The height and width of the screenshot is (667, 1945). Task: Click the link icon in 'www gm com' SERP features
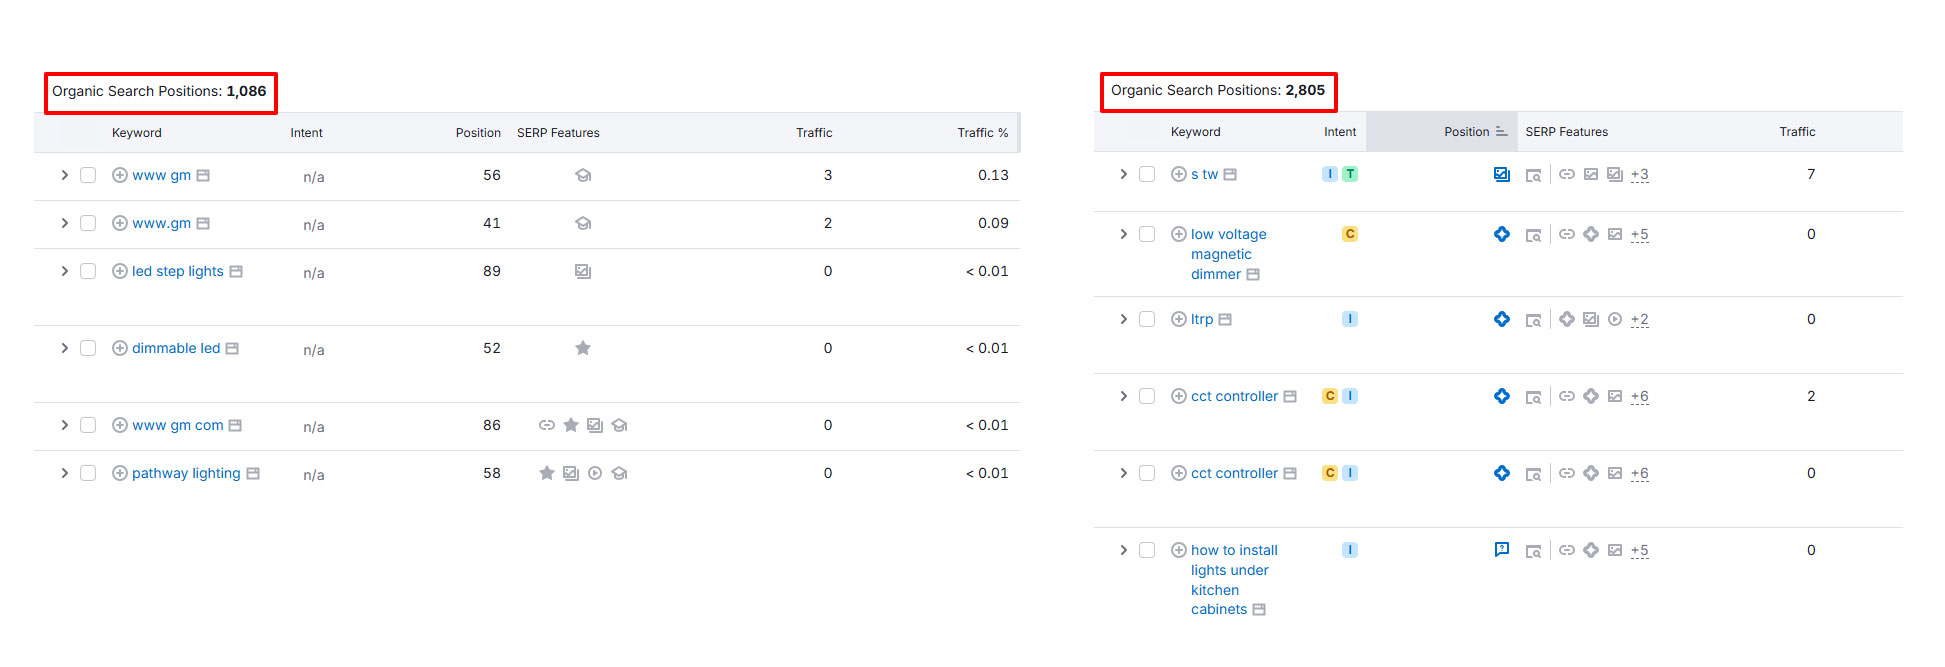tap(546, 425)
